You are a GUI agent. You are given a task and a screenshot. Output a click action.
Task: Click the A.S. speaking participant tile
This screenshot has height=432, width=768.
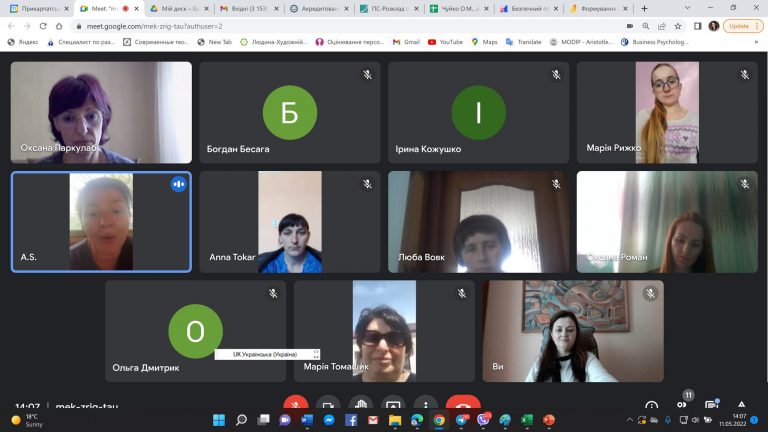click(100, 222)
